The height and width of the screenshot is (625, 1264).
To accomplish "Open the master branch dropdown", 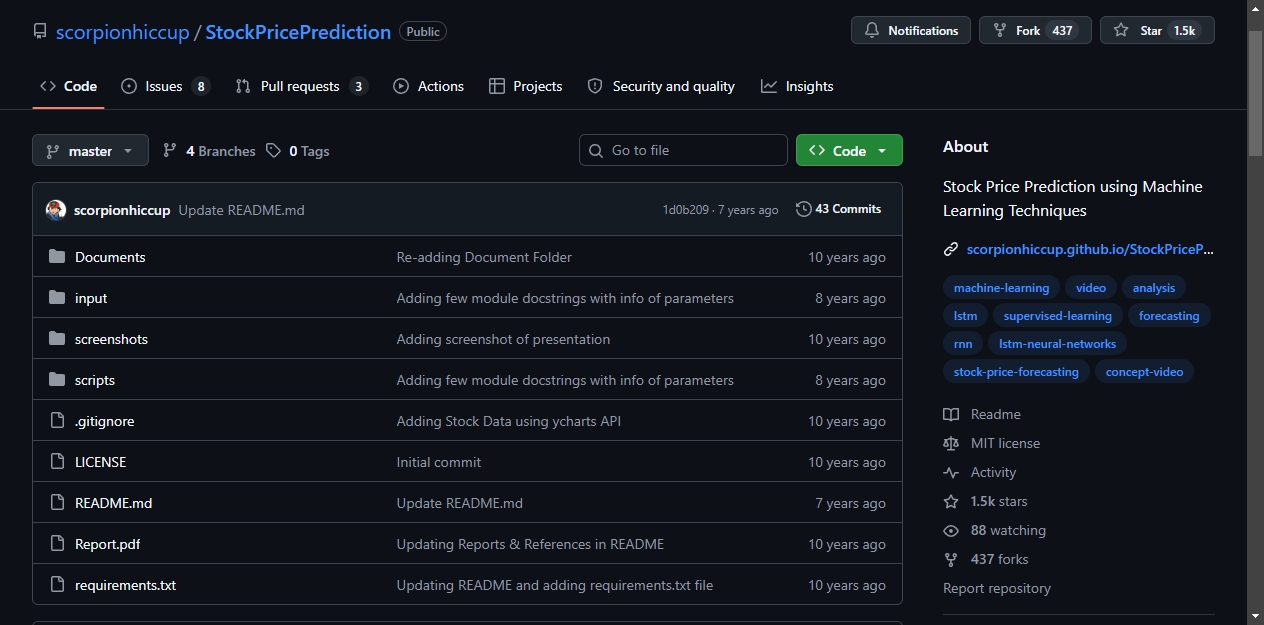I will click(90, 151).
